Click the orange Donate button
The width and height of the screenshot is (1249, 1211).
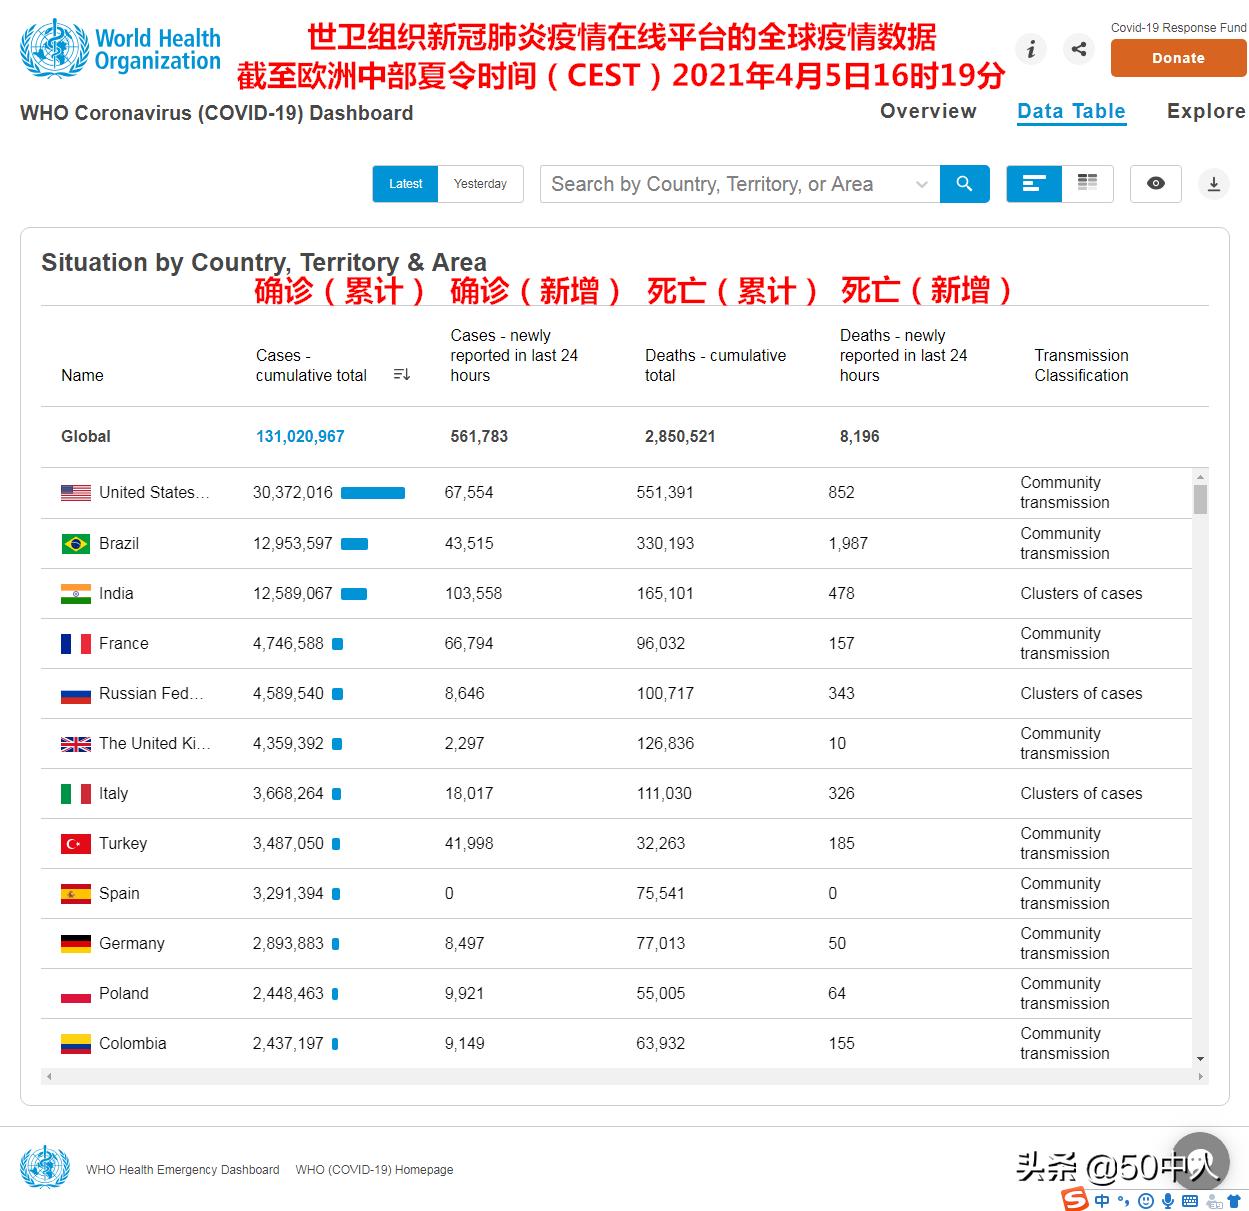1178,58
